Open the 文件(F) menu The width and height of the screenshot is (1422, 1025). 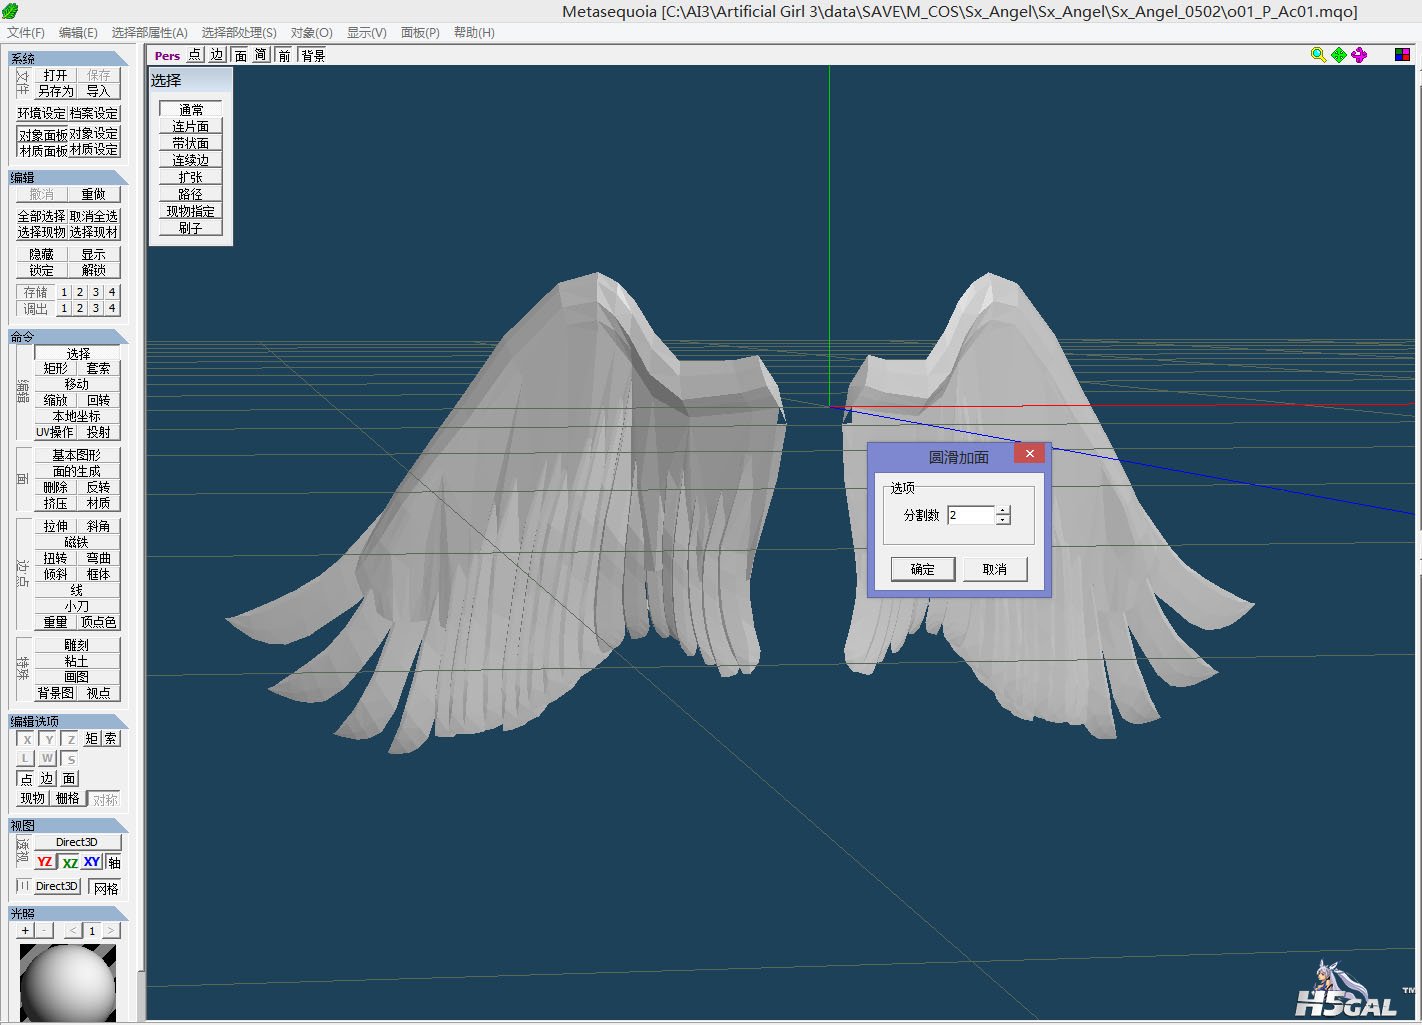click(x=26, y=33)
